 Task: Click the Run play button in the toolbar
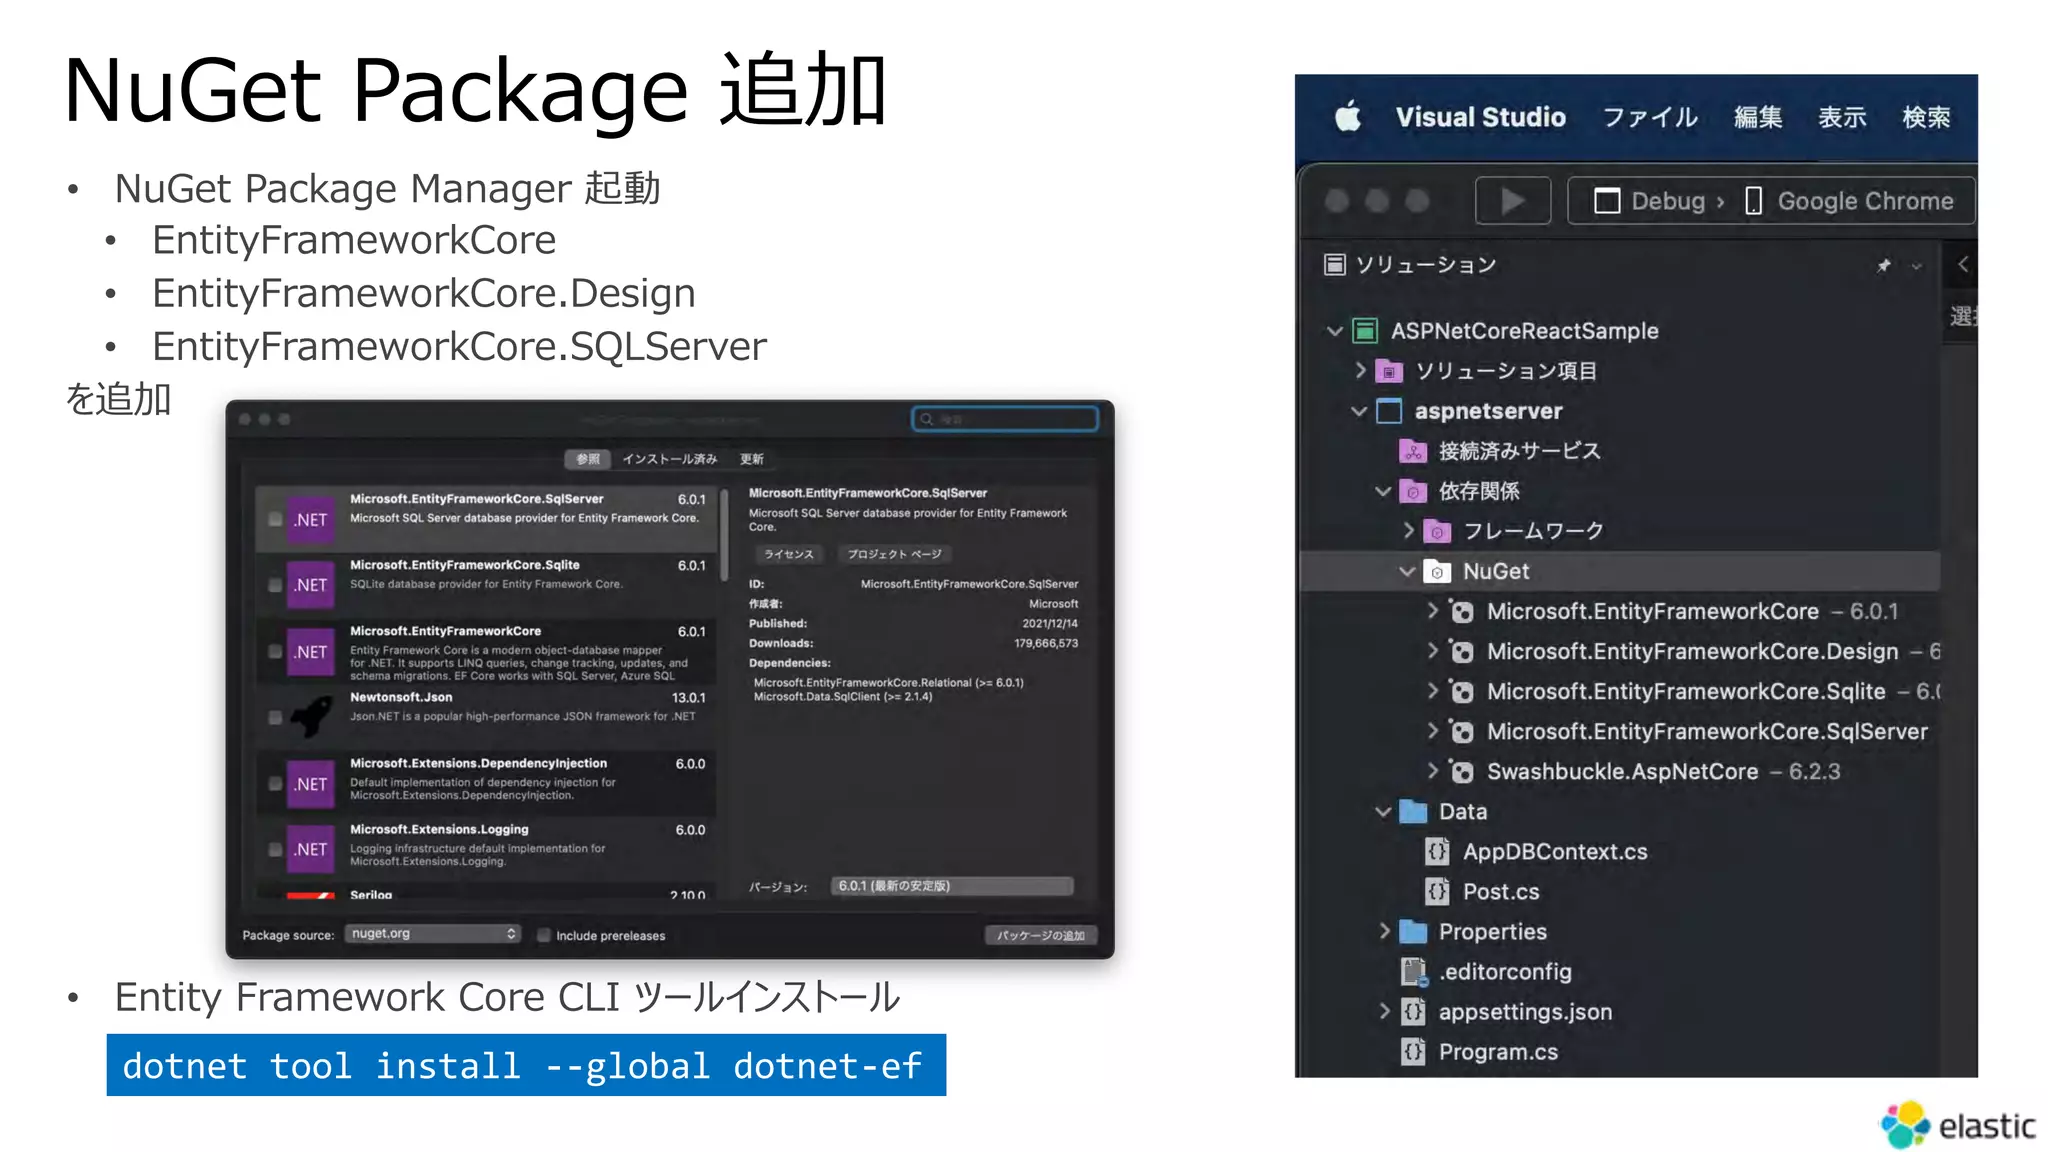[1513, 201]
